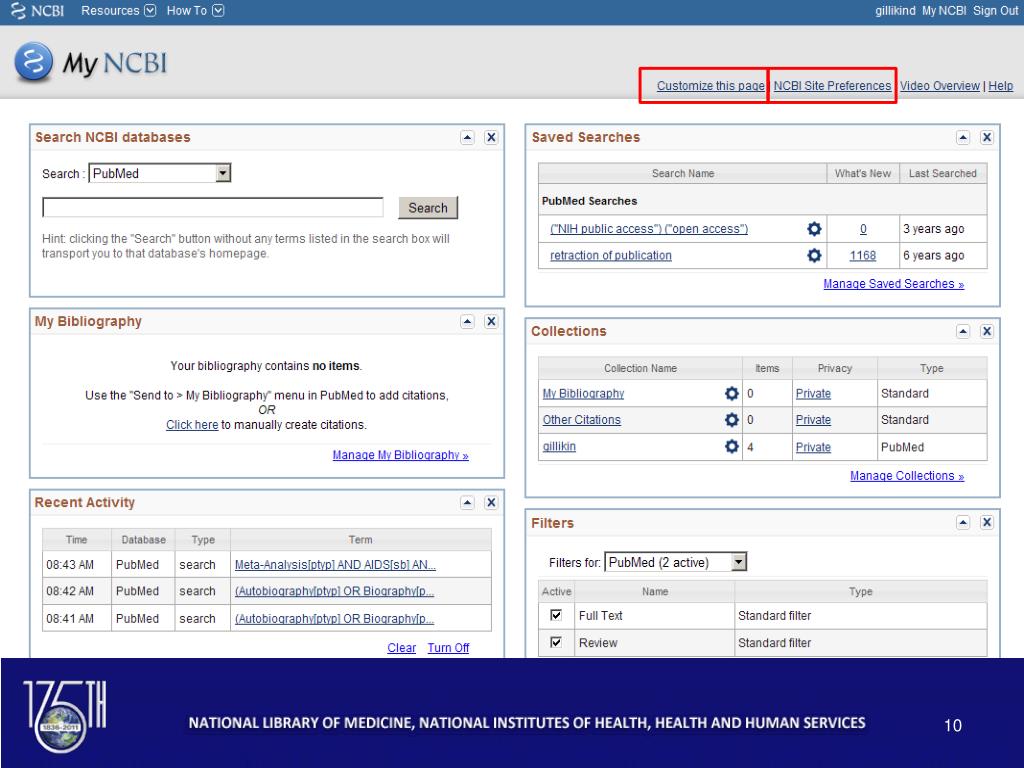Image resolution: width=1024 pixels, height=768 pixels.
Task: Collapse the Saved Searches panel
Action: 963,137
